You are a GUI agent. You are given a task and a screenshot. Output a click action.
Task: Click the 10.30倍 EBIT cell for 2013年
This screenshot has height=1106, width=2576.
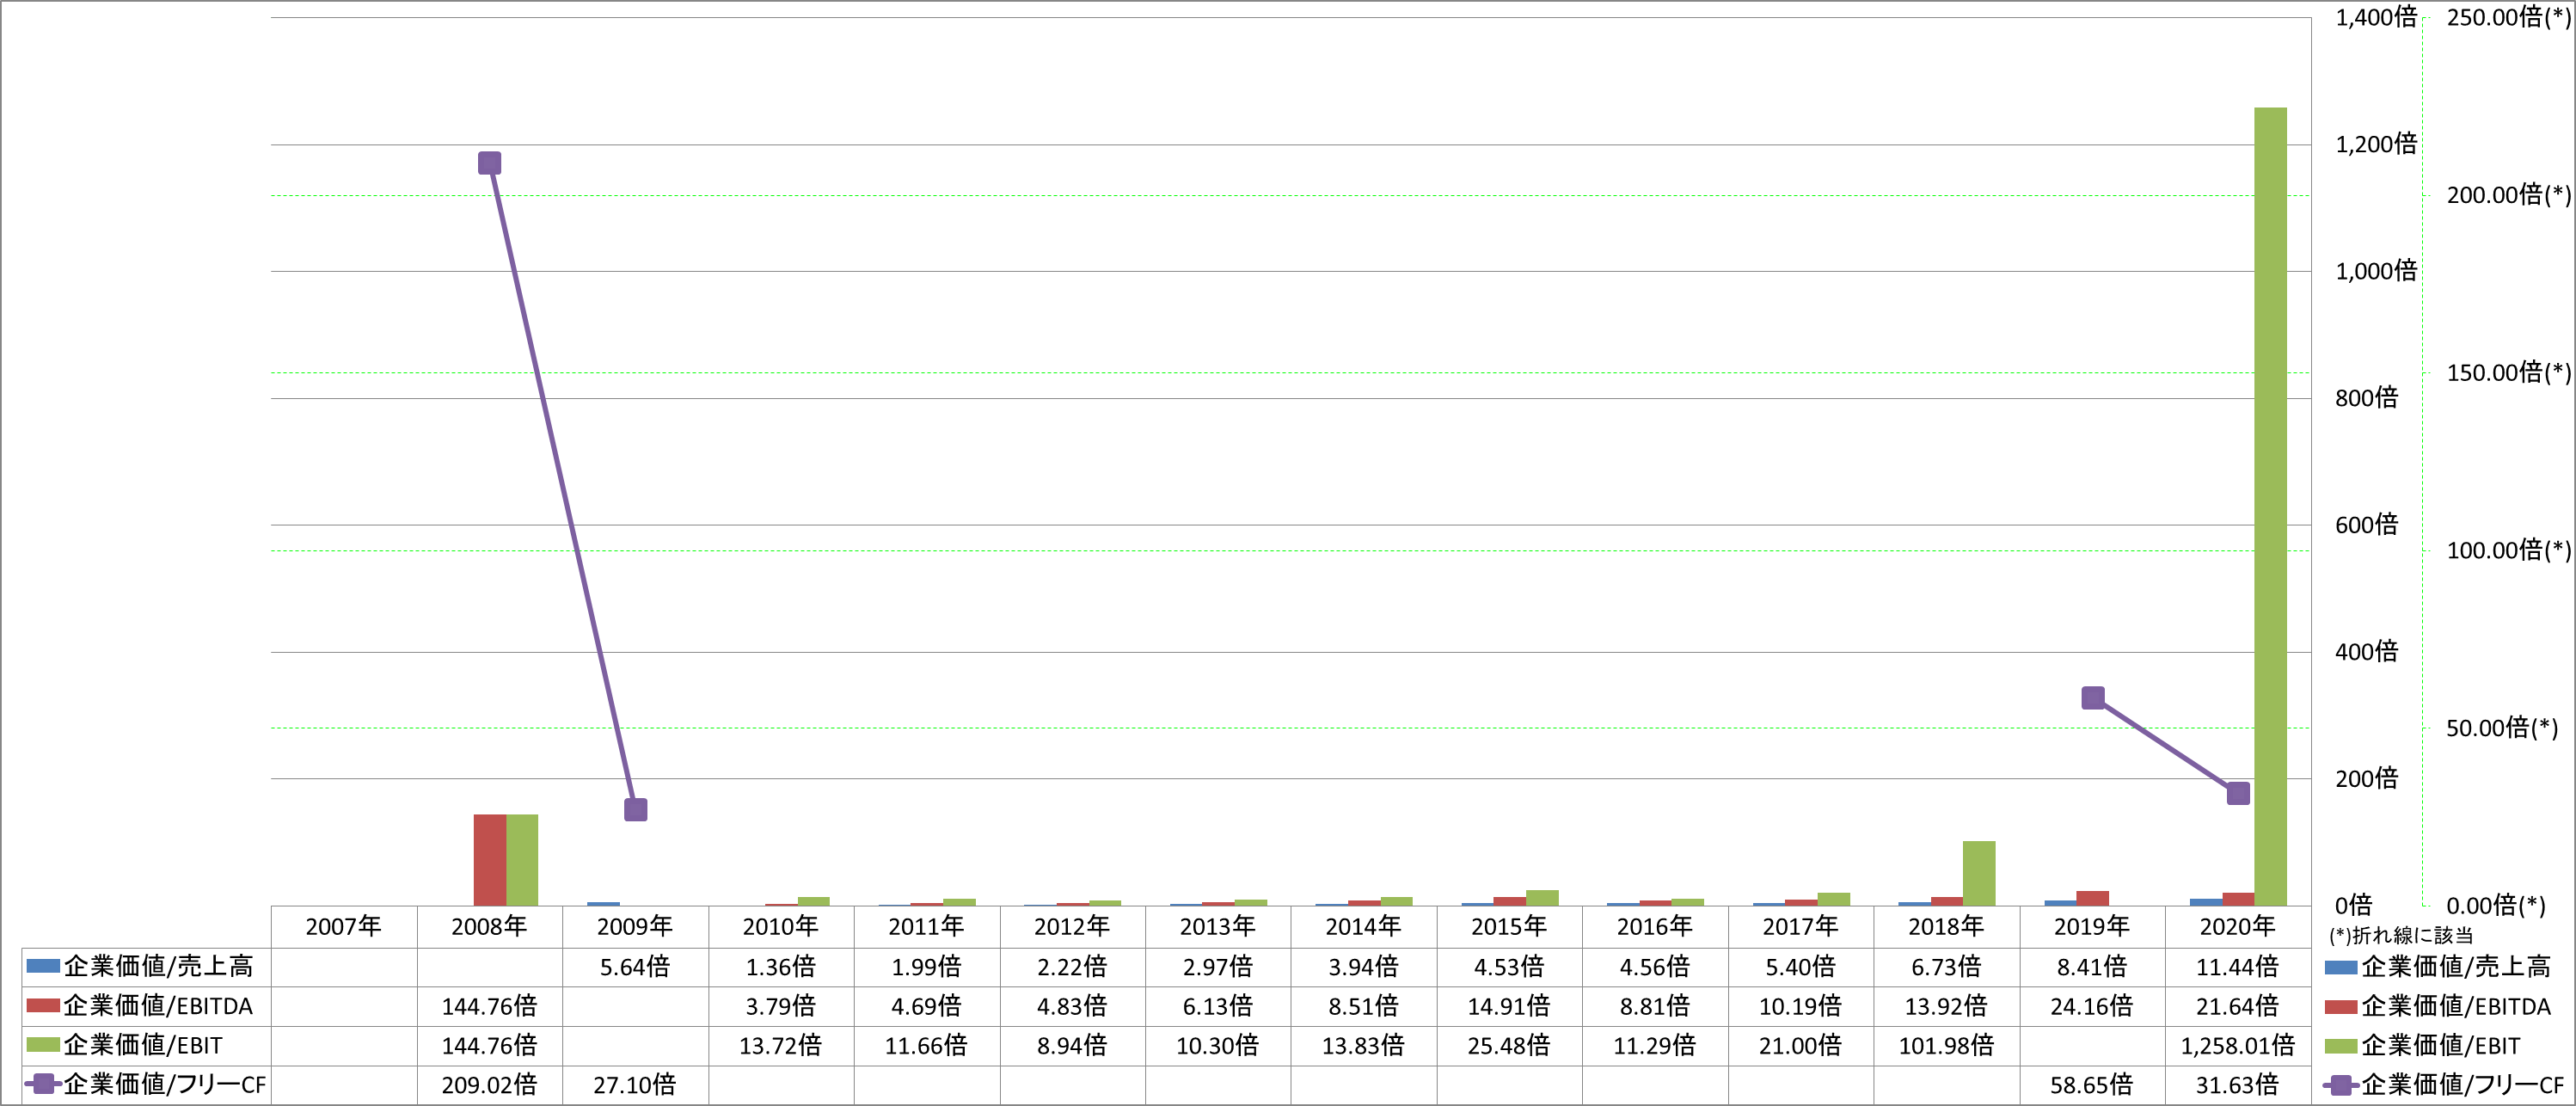click(1218, 1045)
